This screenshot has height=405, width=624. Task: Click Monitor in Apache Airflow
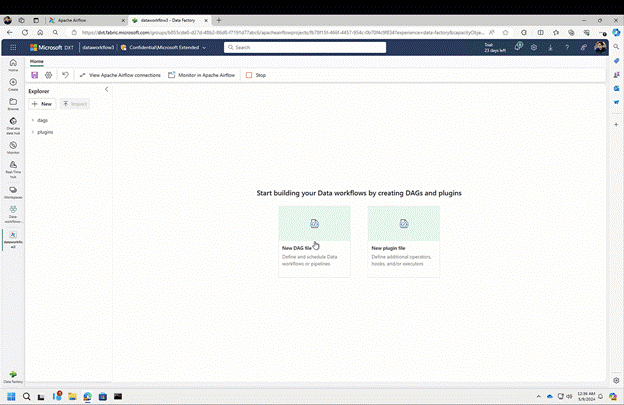tap(201, 75)
